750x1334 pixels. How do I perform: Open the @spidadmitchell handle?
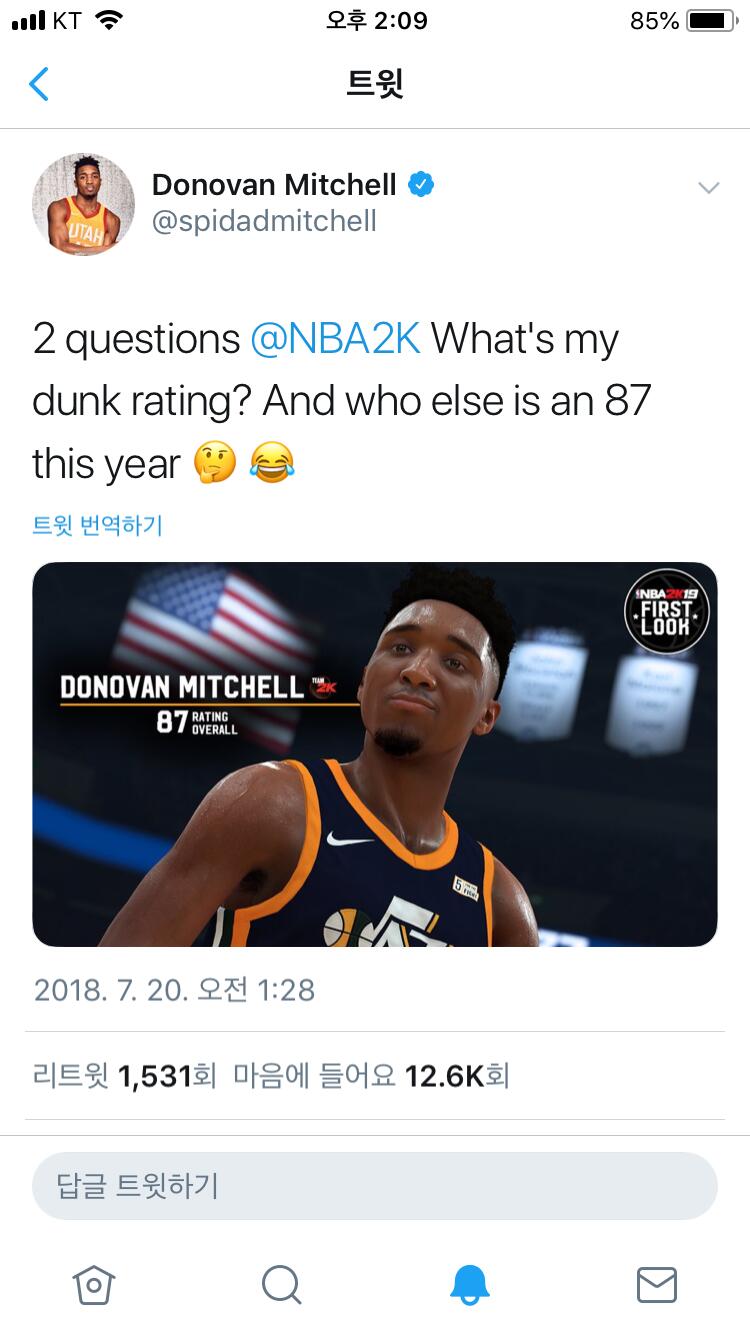coord(264,221)
